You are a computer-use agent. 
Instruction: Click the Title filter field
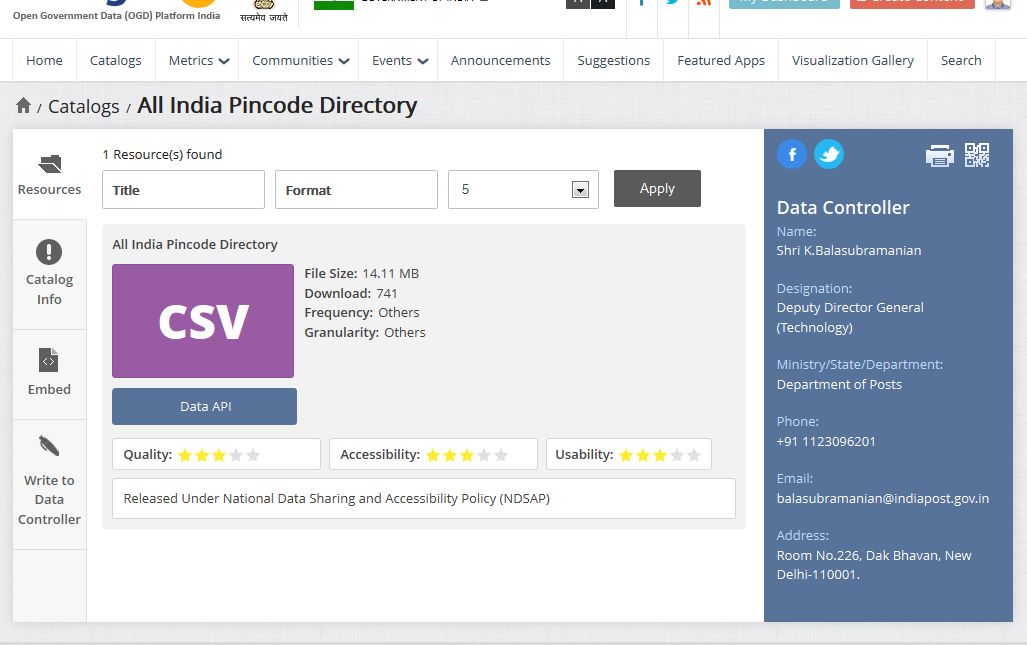(x=183, y=189)
